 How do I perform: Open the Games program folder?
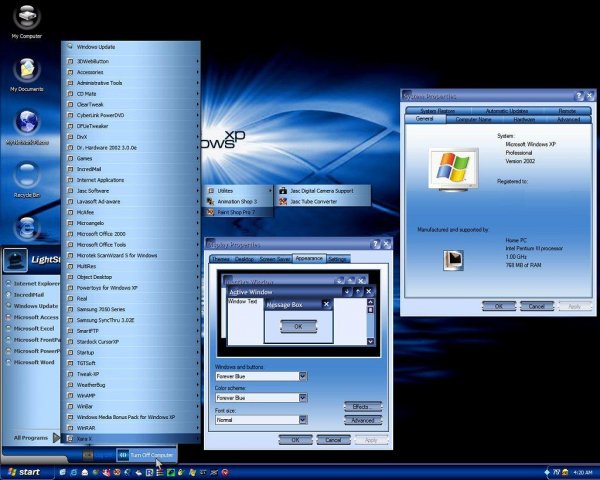coord(133,158)
